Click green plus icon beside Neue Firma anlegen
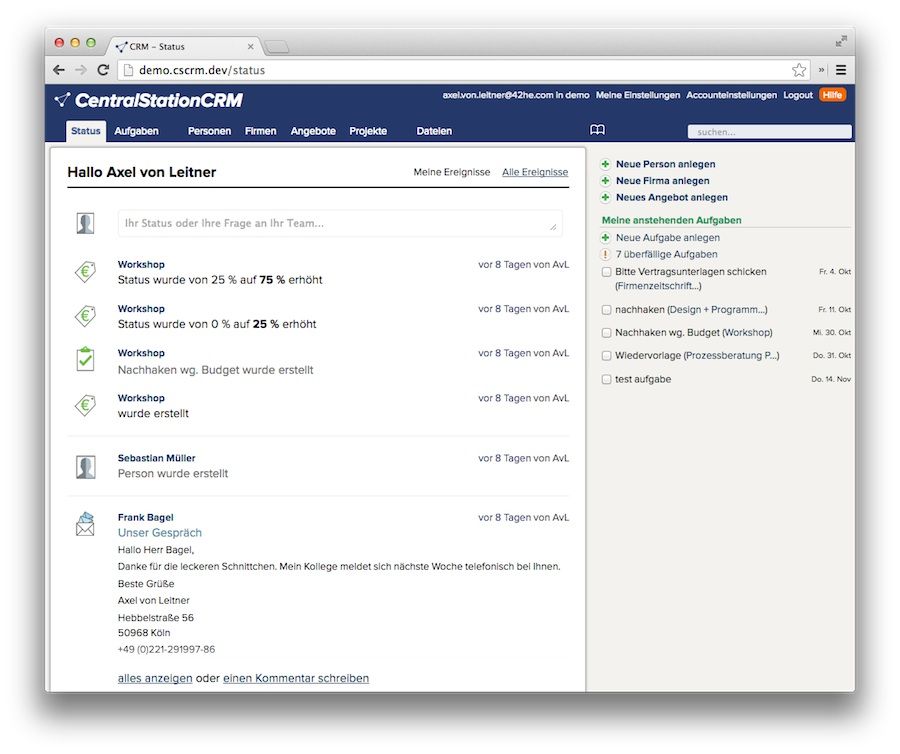Viewport: 900px width, 754px height. 606,181
